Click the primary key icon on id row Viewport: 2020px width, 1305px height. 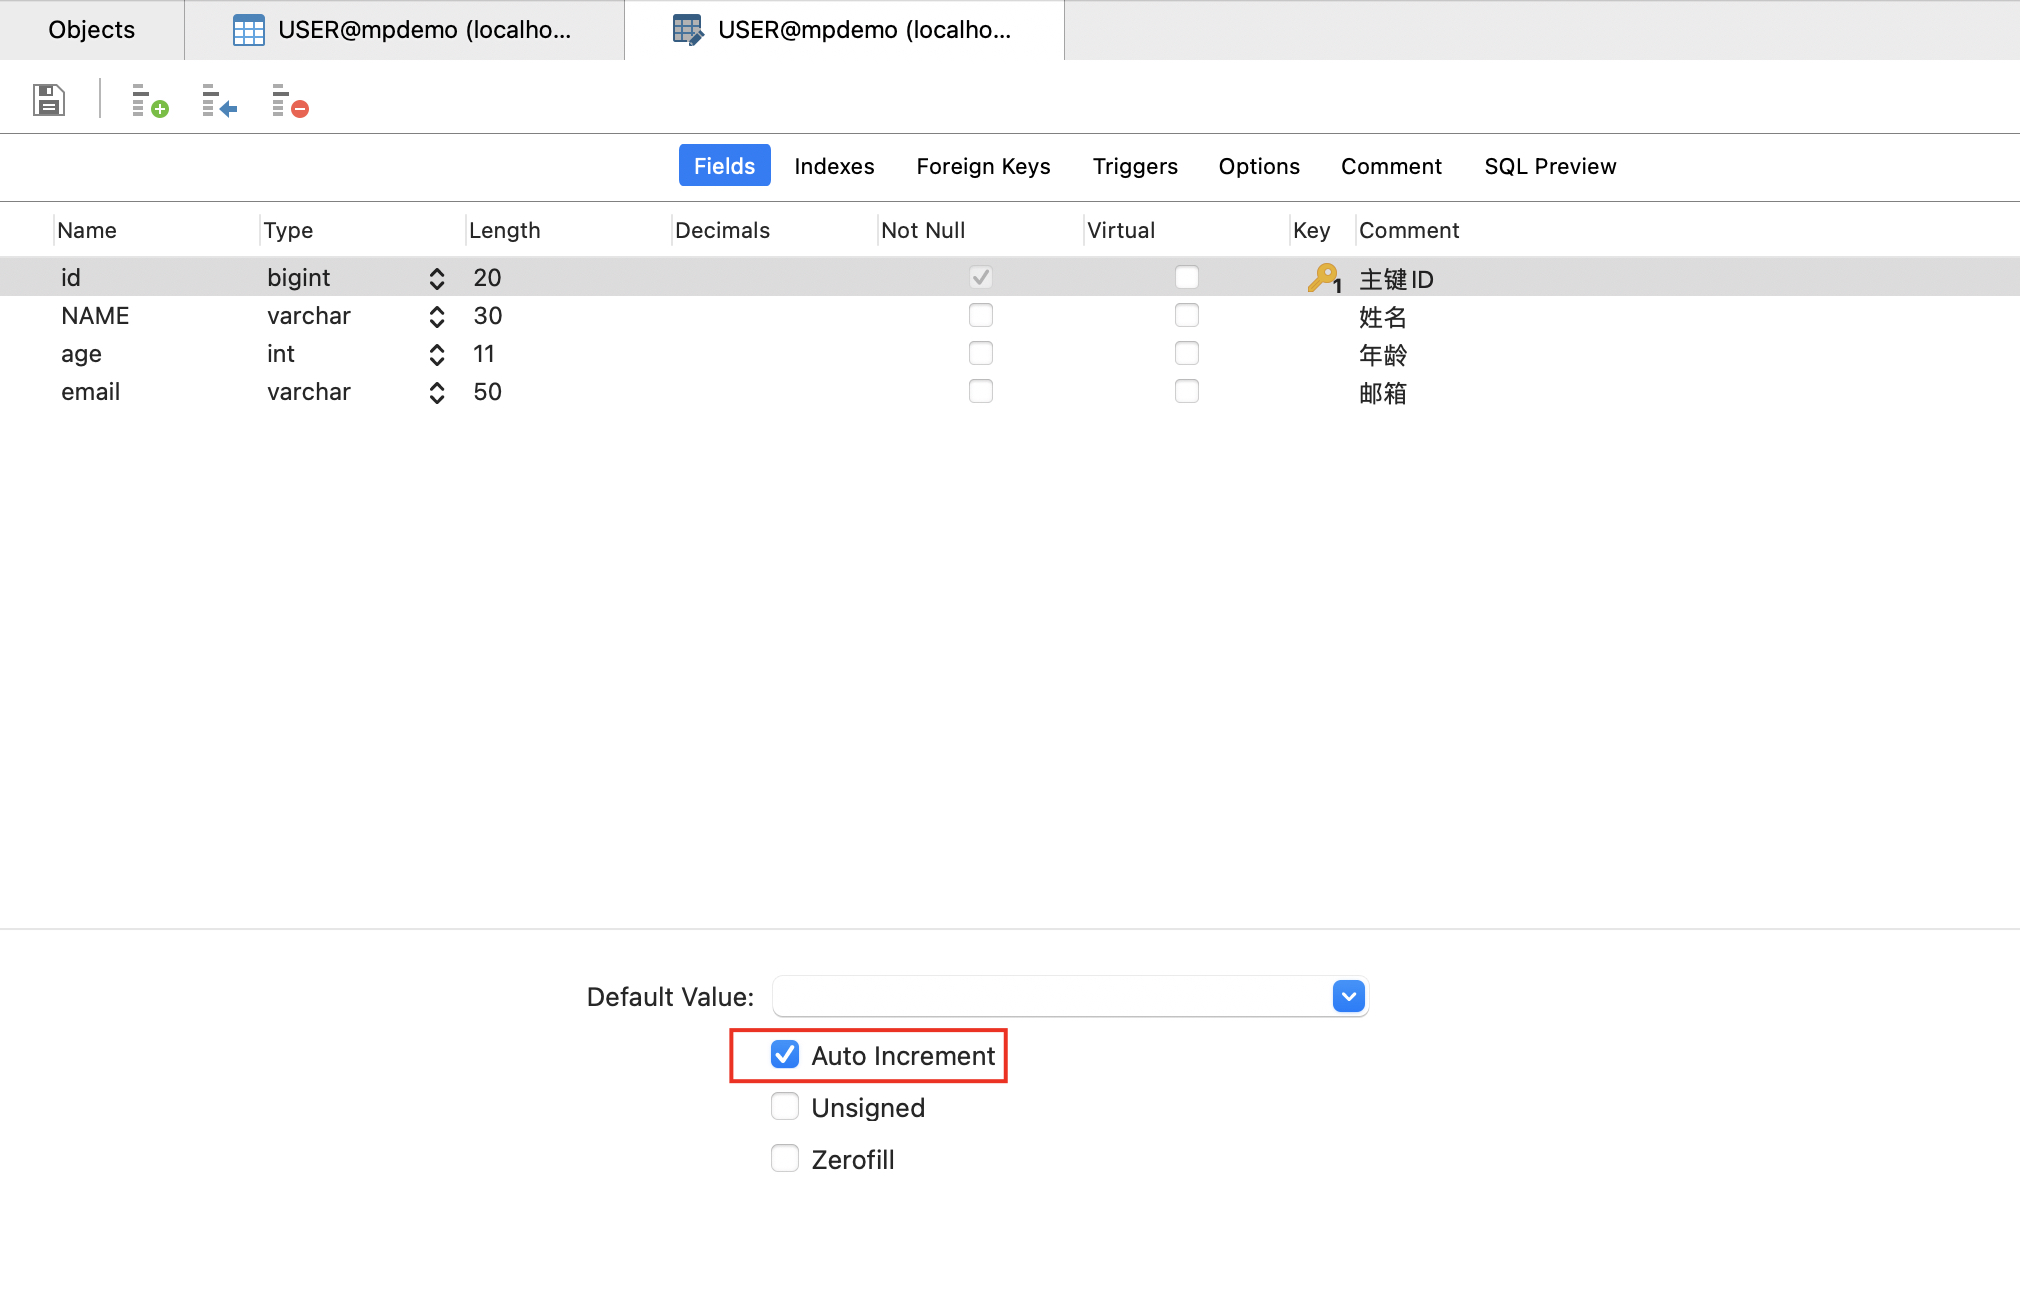point(1322,277)
